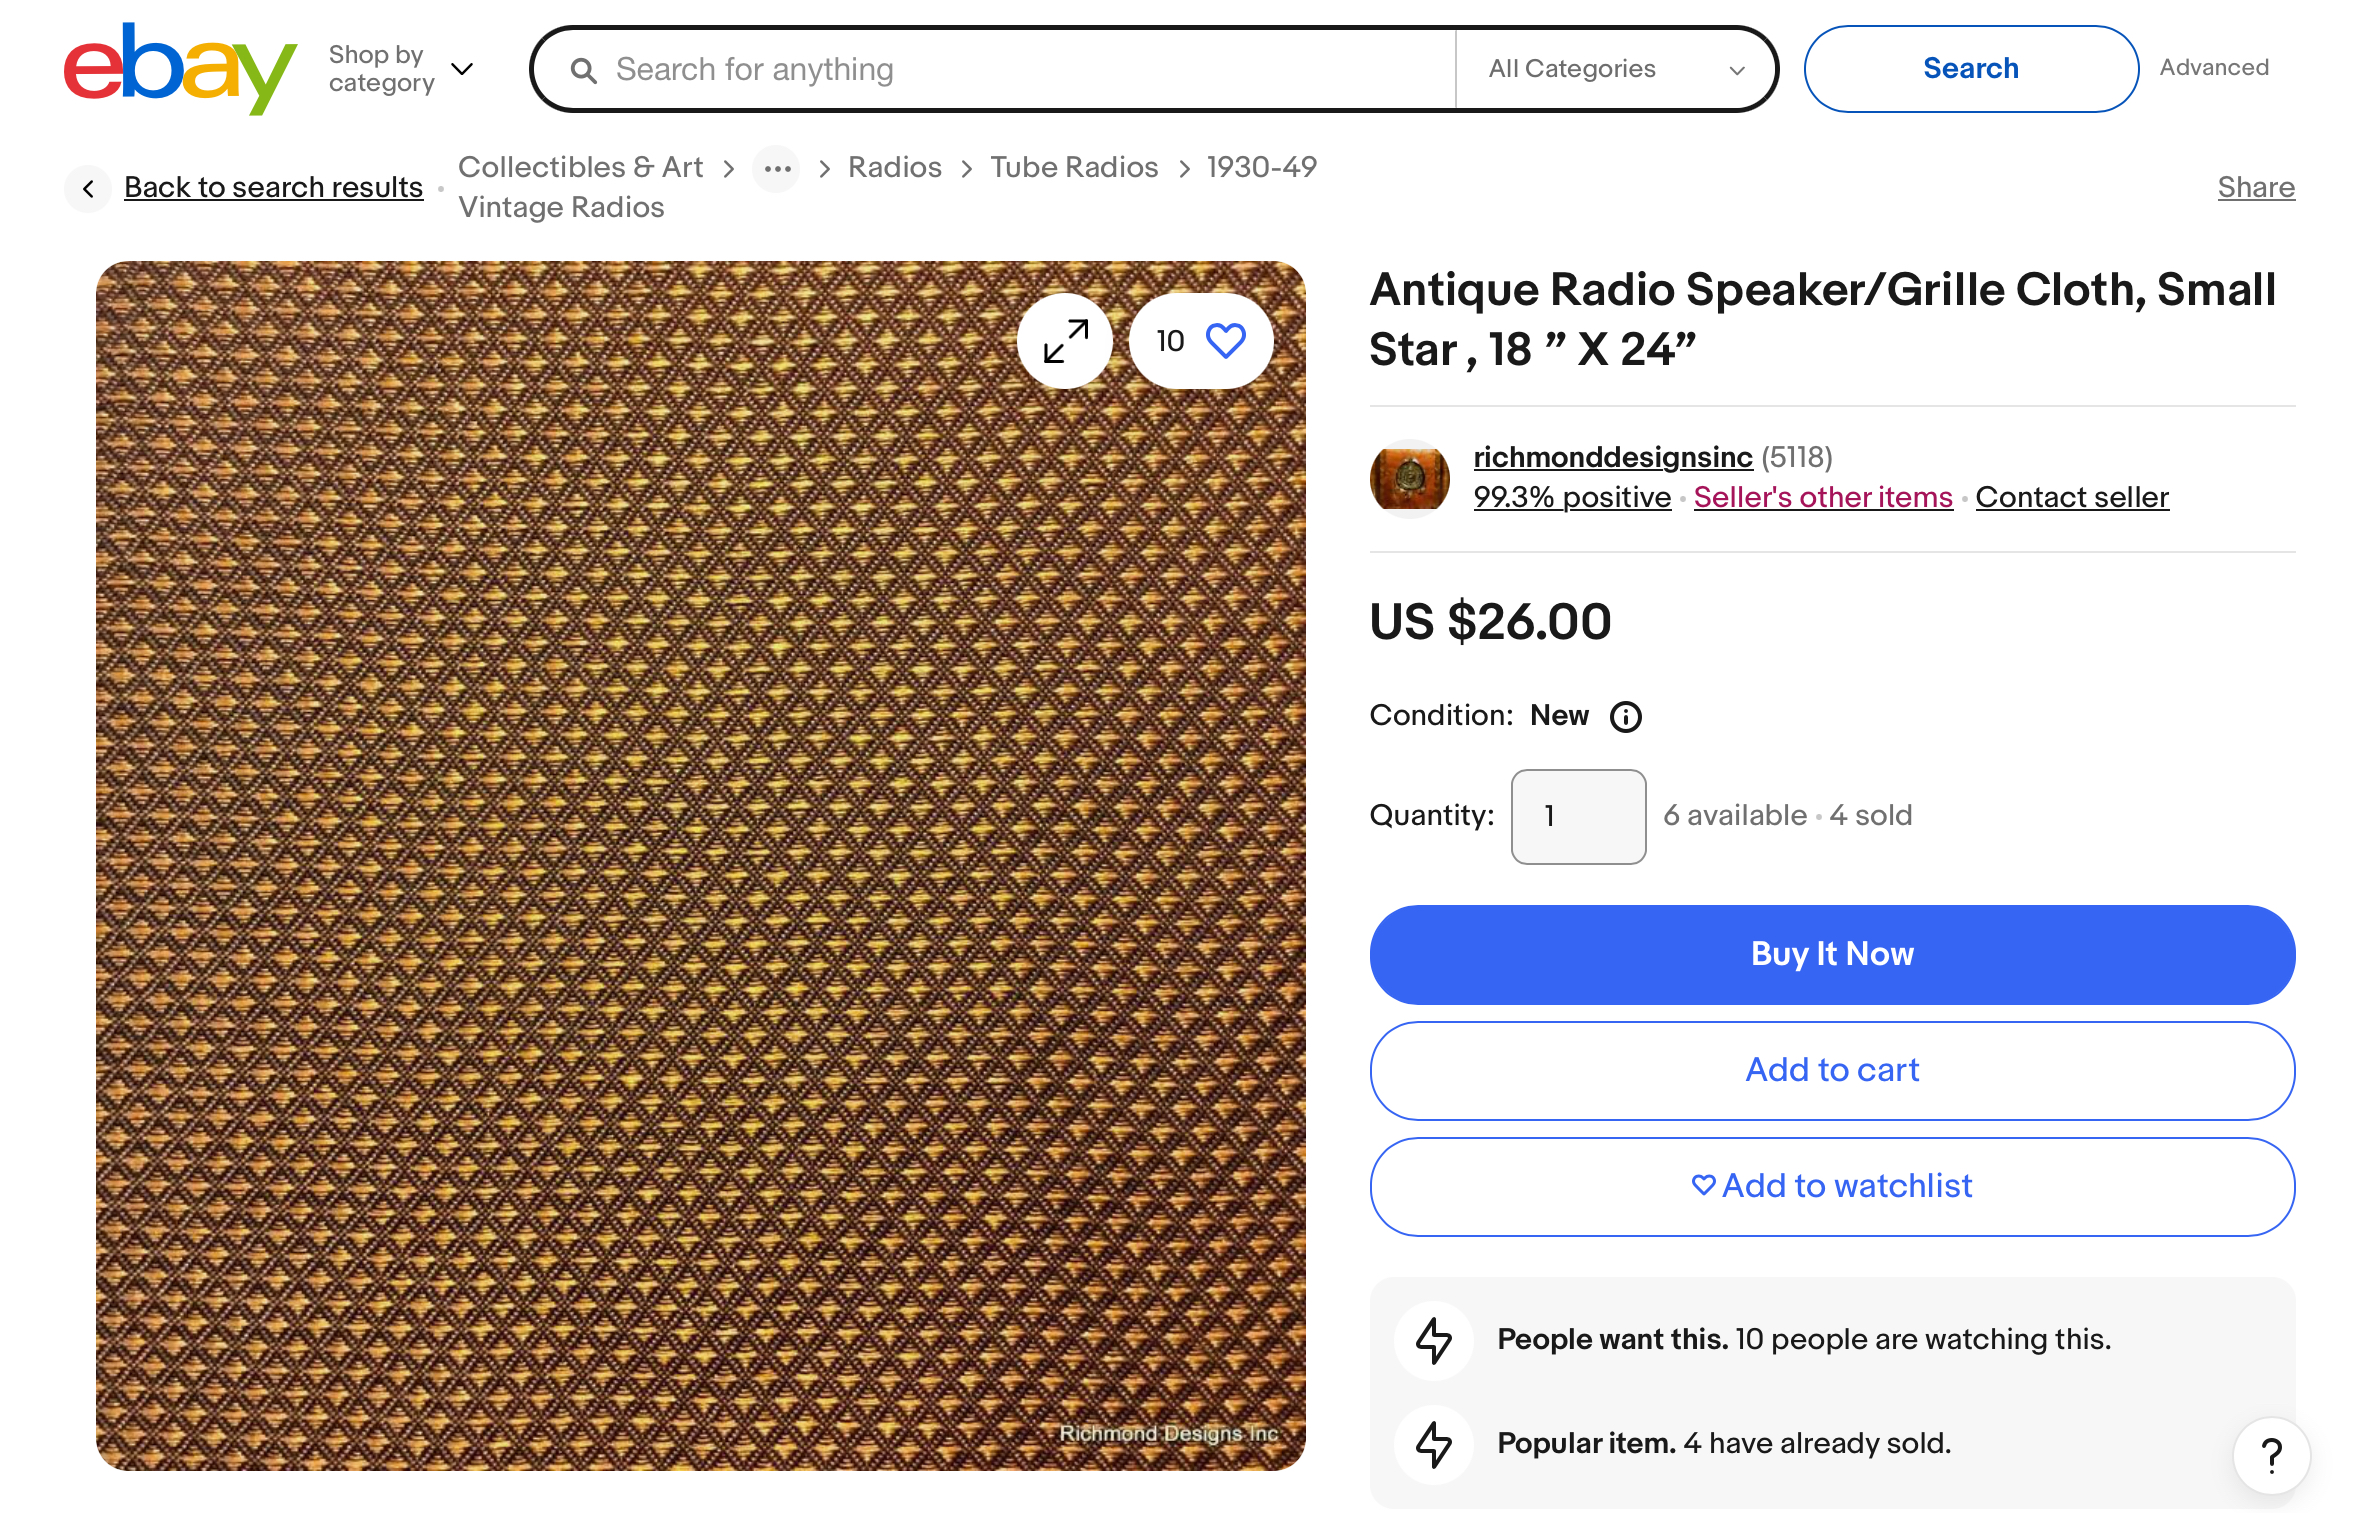The width and height of the screenshot is (2360, 1513).
Task: Click the Quantity input field
Action: (x=1577, y=816)
